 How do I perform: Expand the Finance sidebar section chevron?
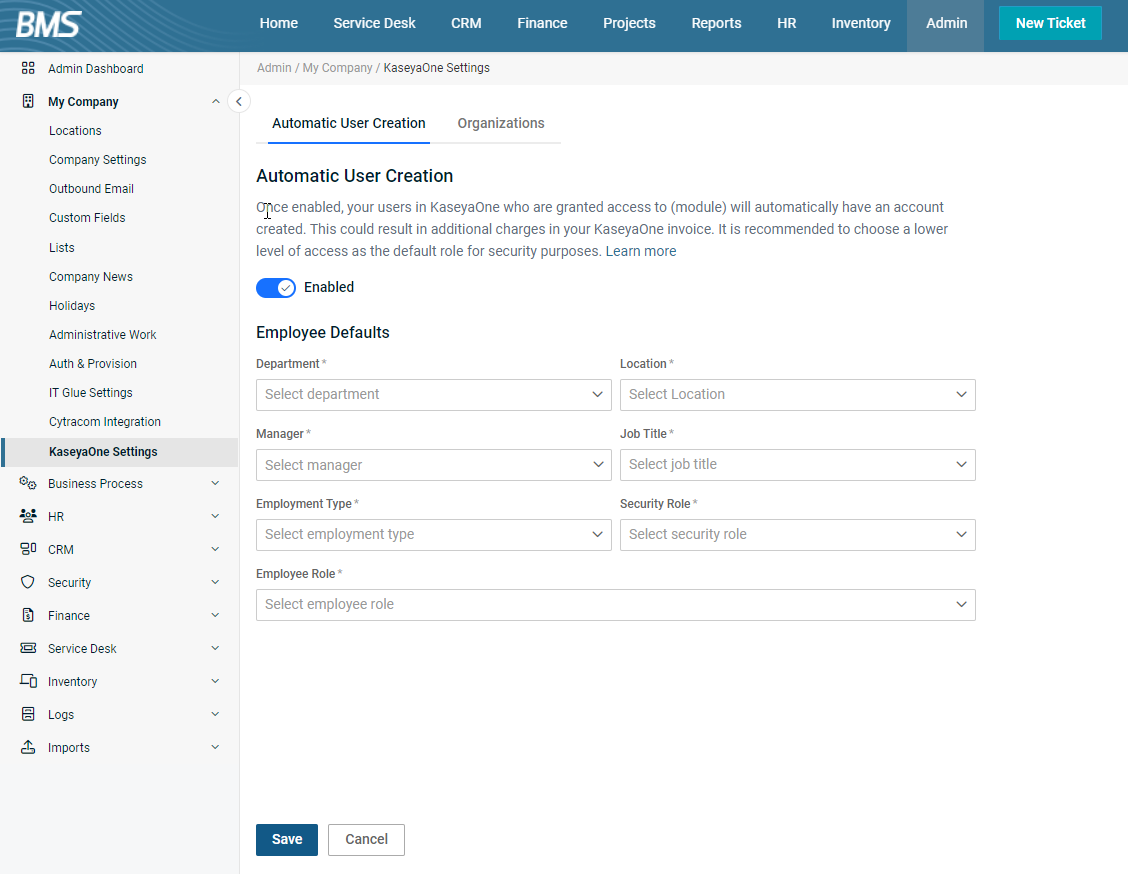(215, 616)
